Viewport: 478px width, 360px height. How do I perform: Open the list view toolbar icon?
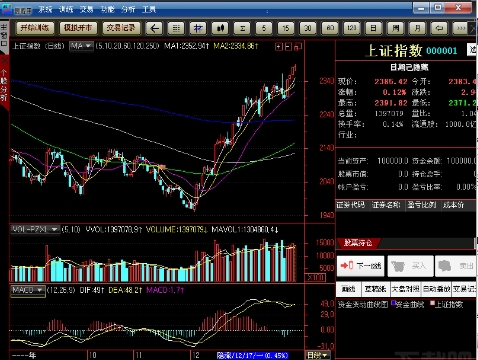pyautogui.click(x=176, y=28)
